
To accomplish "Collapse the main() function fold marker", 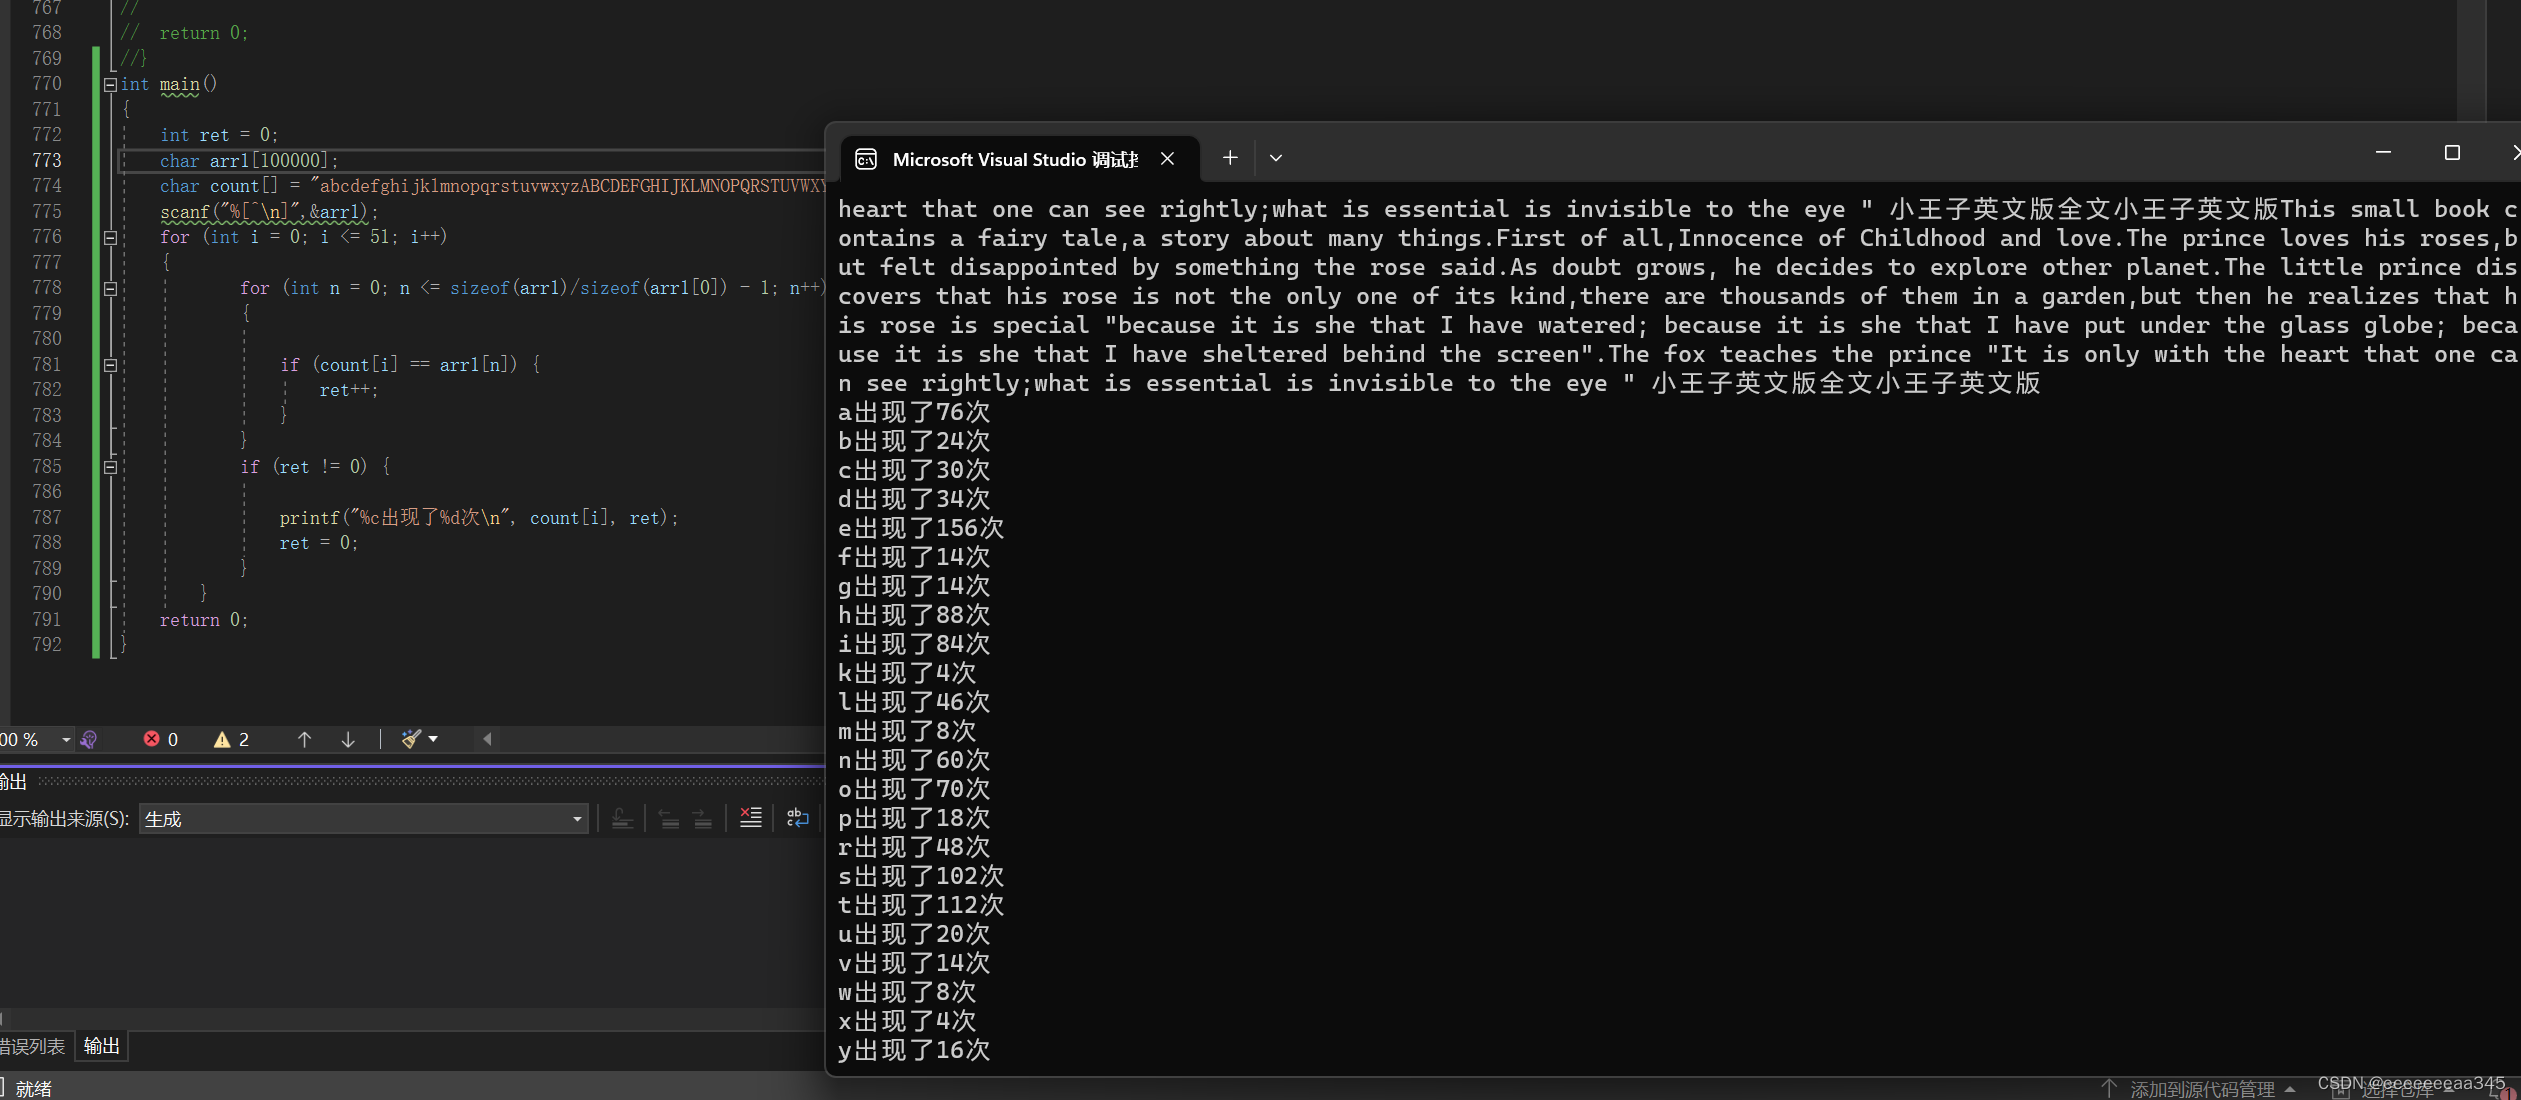I will point(110,85).
